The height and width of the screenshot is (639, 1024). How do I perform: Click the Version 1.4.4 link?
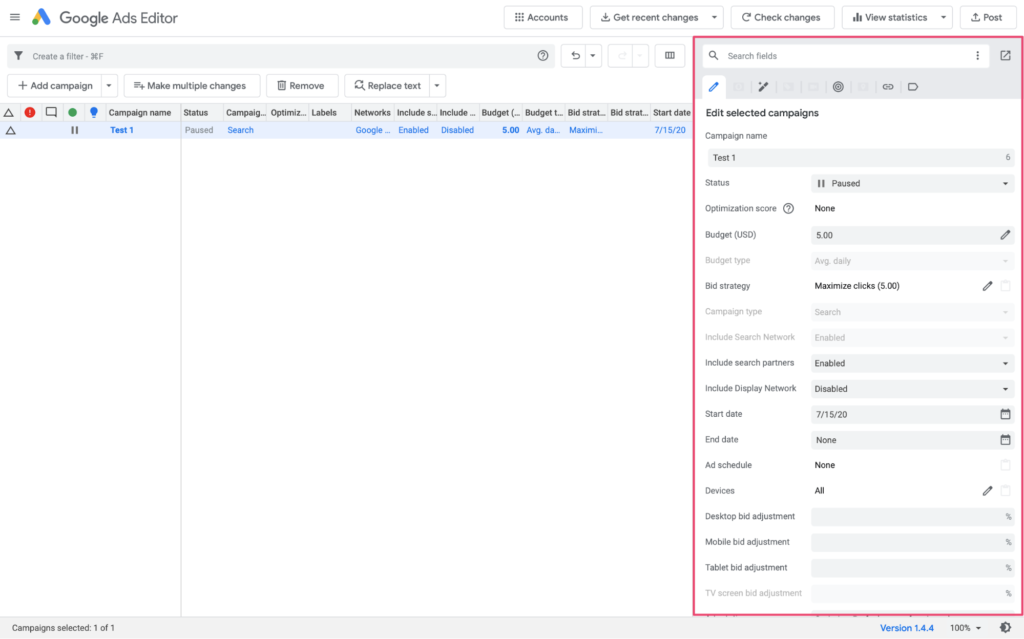[x=907, y=627]
